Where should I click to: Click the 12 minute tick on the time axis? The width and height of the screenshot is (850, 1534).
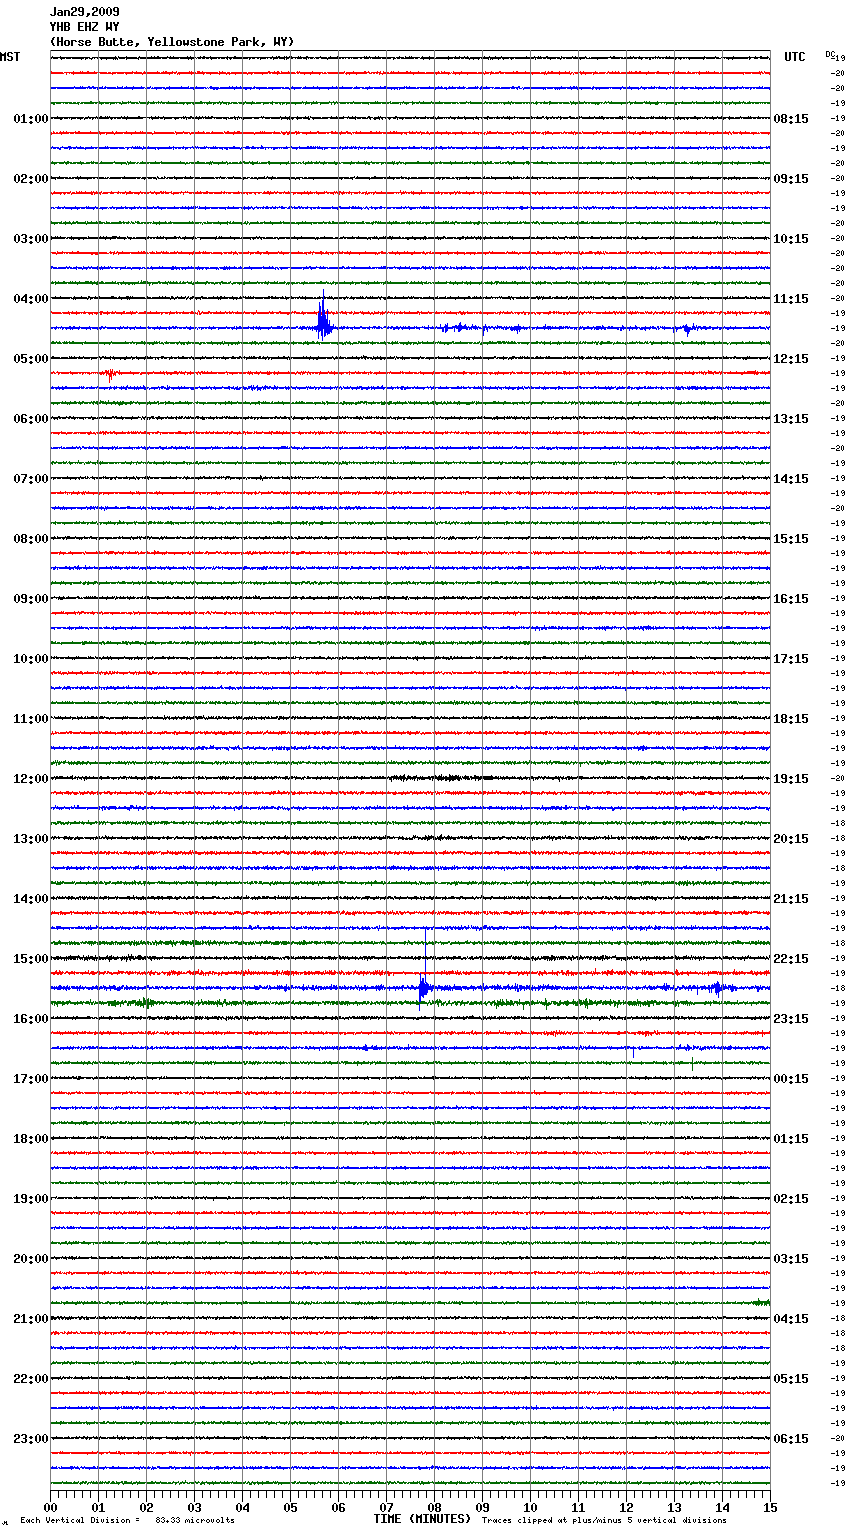pos(626,1508)
